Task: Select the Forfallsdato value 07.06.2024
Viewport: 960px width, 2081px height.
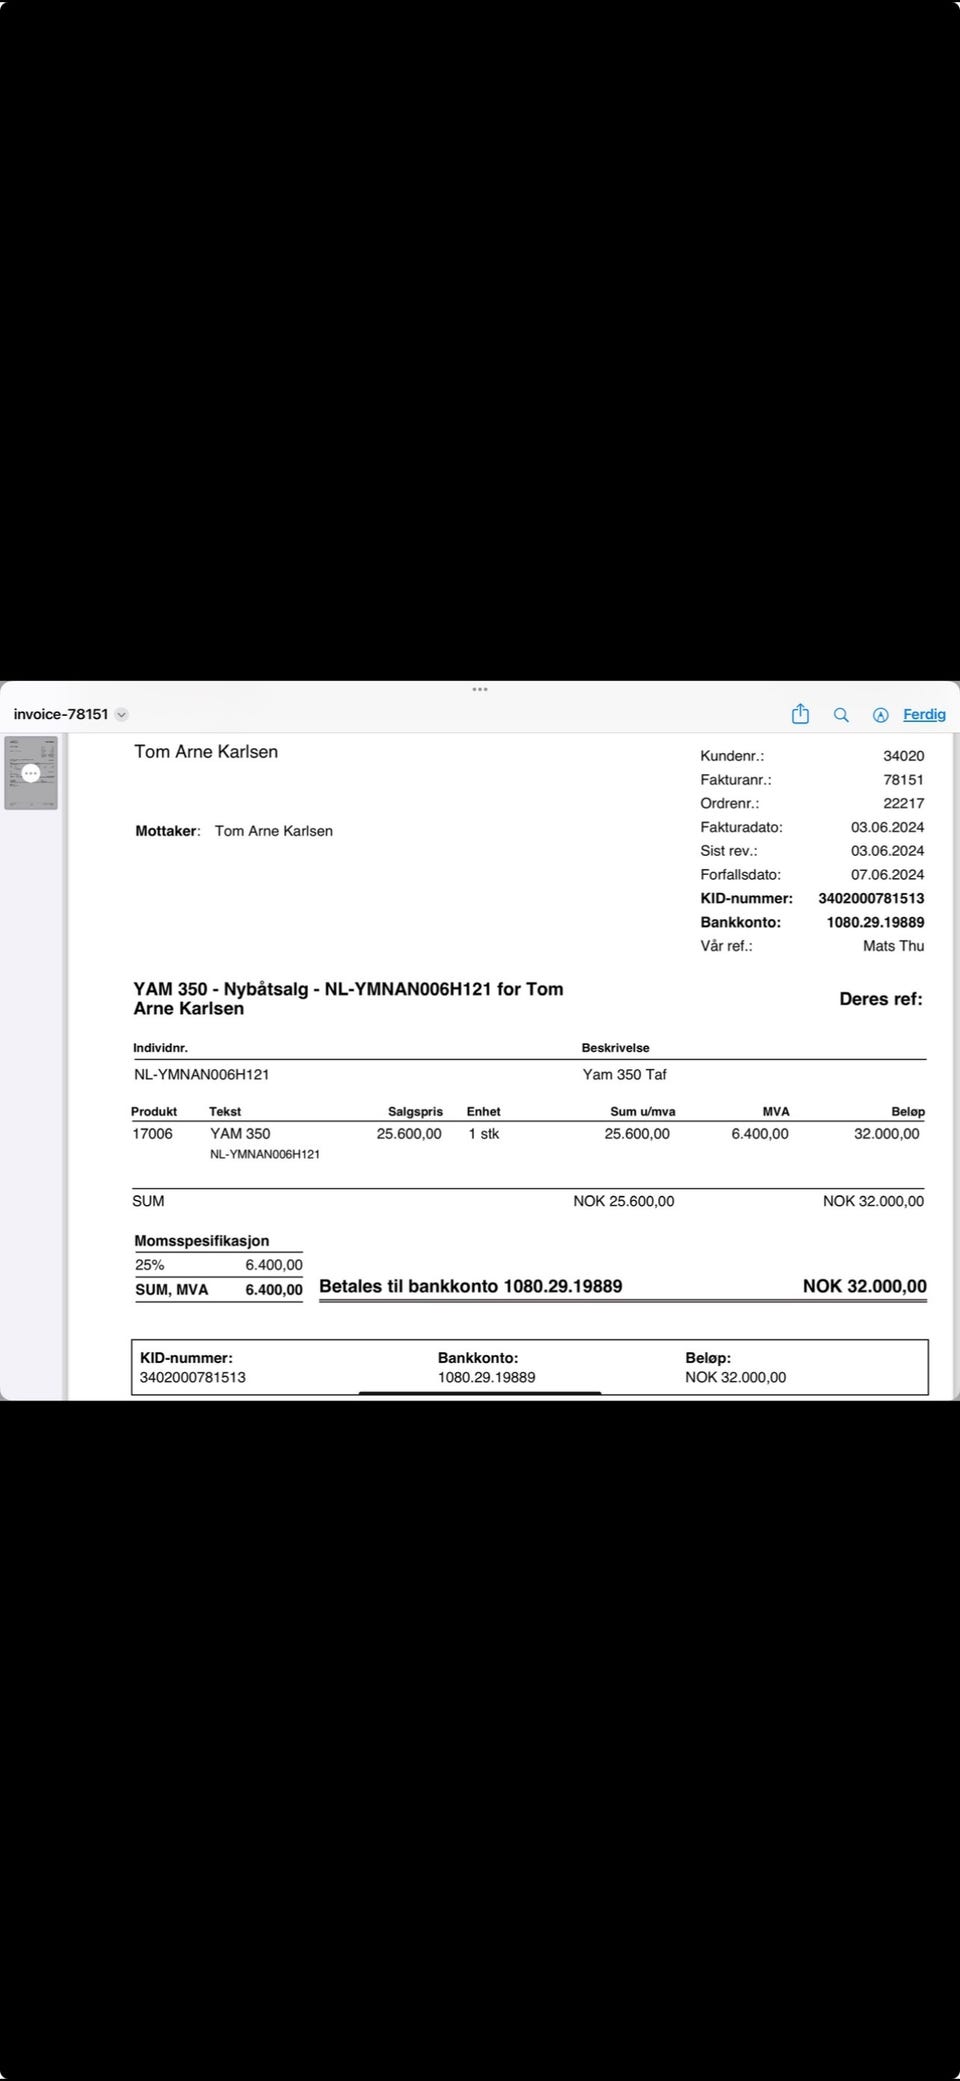Action: 887,874
